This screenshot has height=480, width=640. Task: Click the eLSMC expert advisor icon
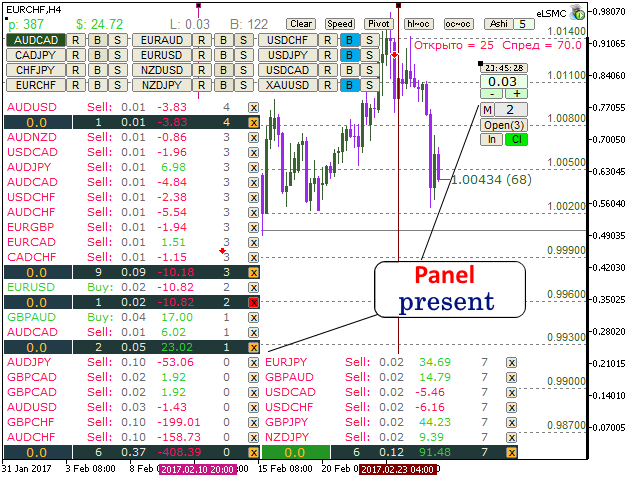(577, 13)
